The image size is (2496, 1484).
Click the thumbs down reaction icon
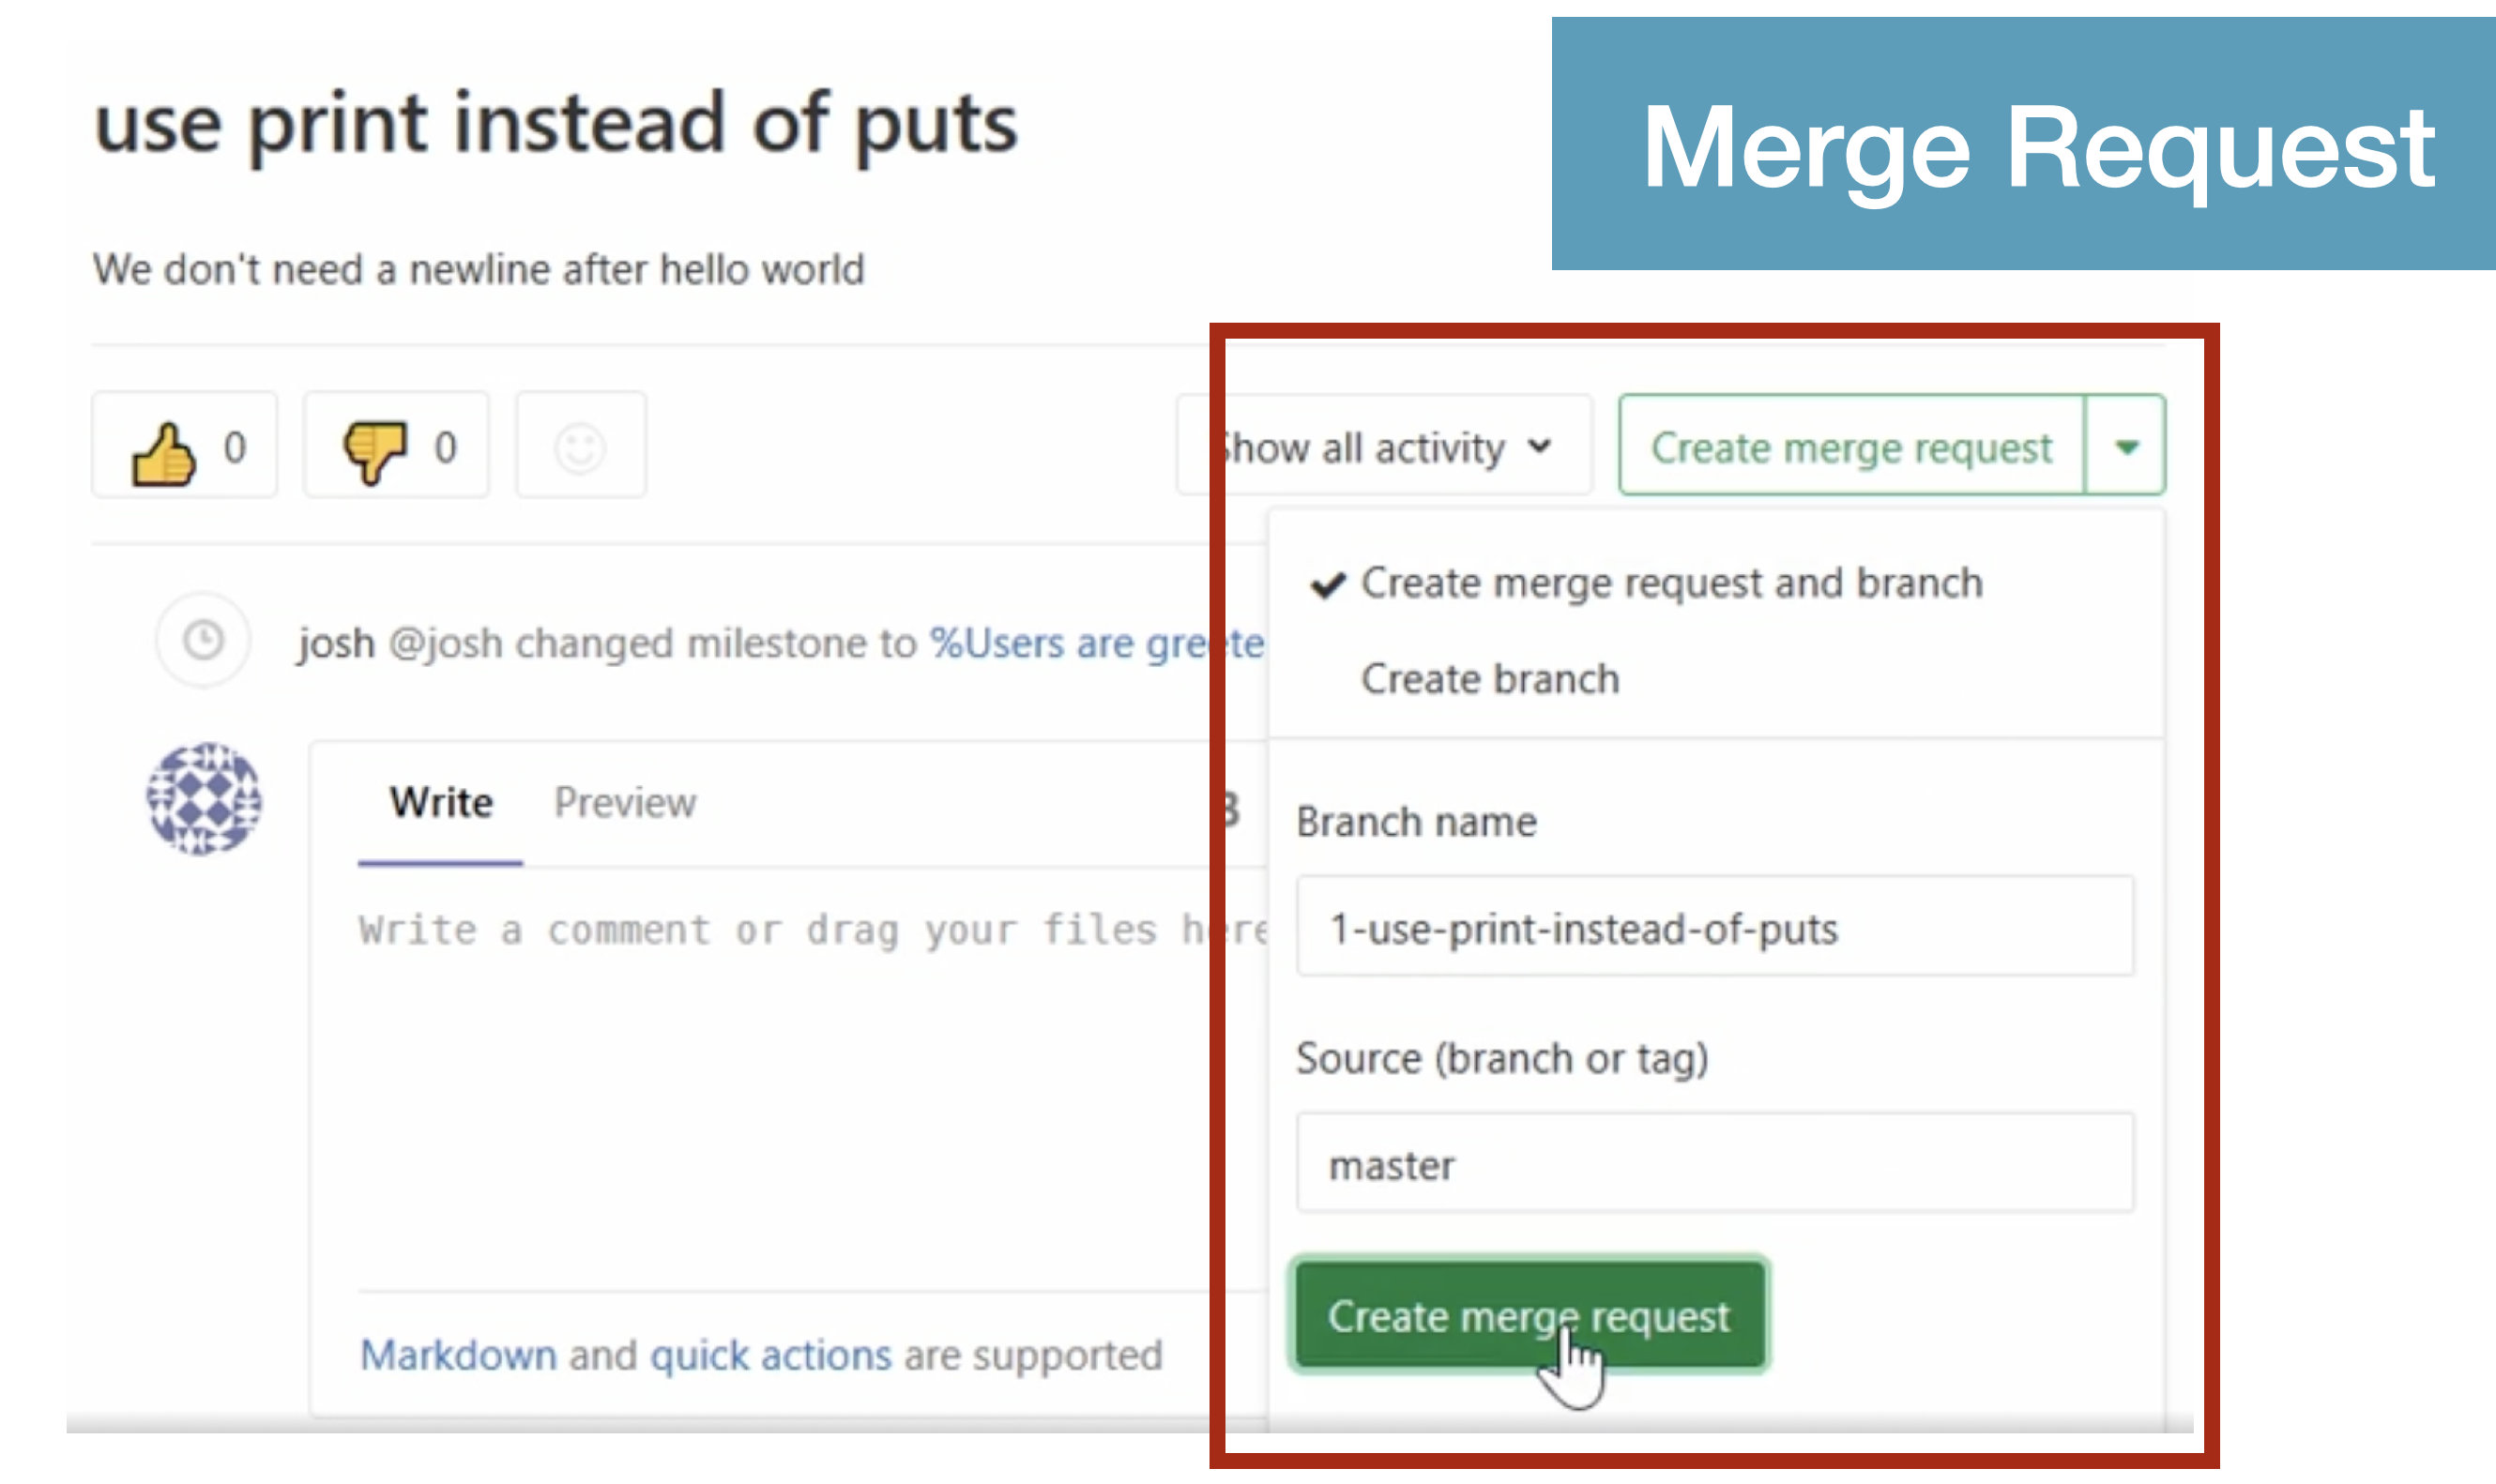(x=375, y=452)
